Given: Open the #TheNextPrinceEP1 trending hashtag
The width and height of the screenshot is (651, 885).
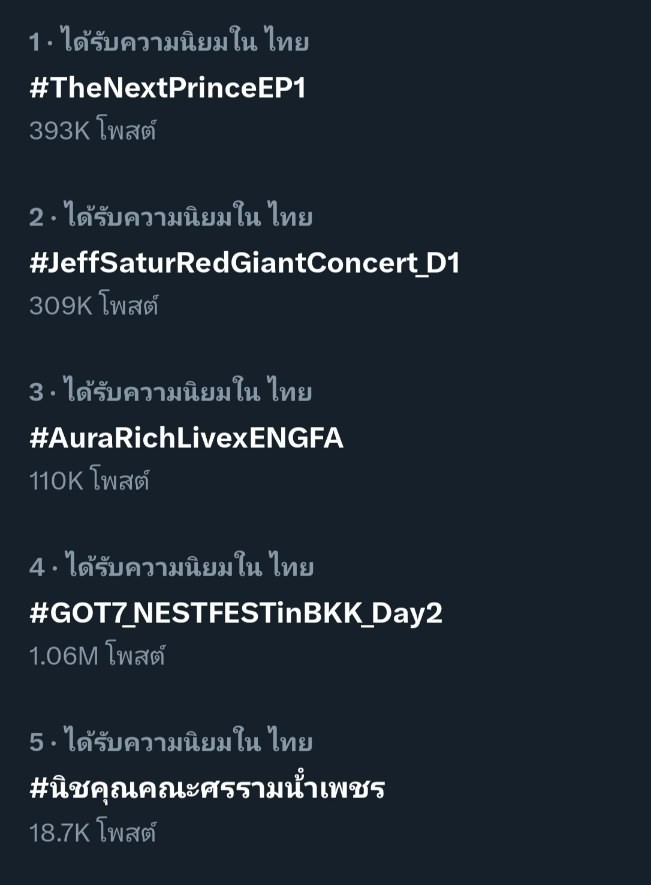Looking at the screenshot, I should 168,88.
